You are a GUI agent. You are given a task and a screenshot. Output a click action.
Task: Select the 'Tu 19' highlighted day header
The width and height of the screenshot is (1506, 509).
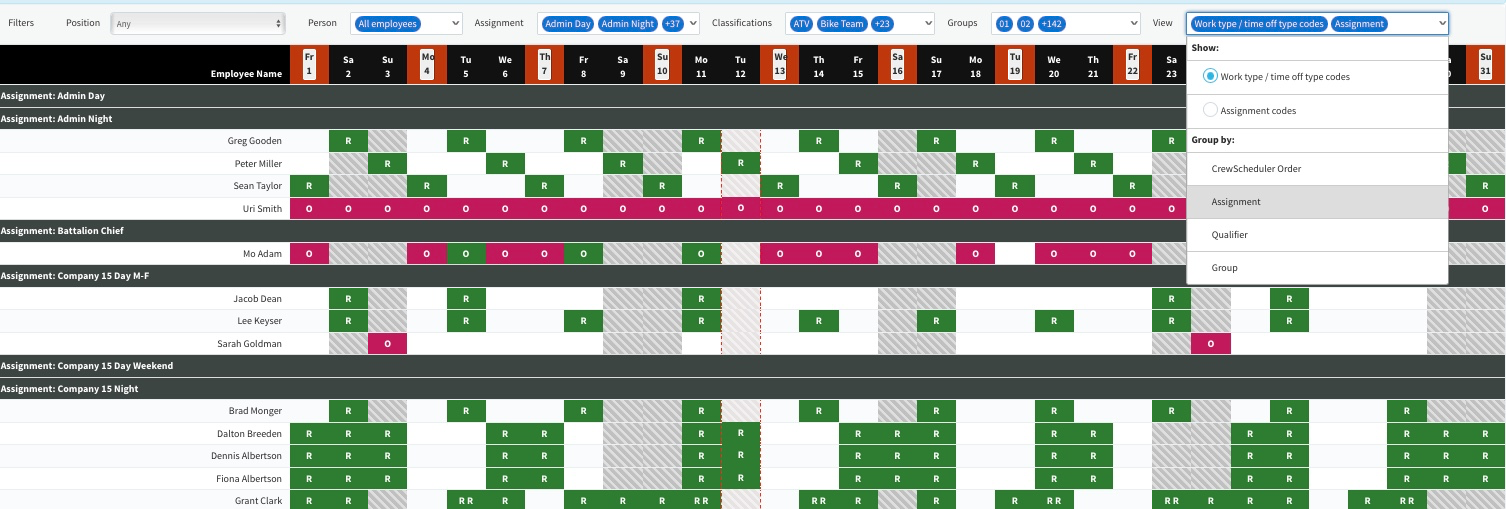point(1015,65)
